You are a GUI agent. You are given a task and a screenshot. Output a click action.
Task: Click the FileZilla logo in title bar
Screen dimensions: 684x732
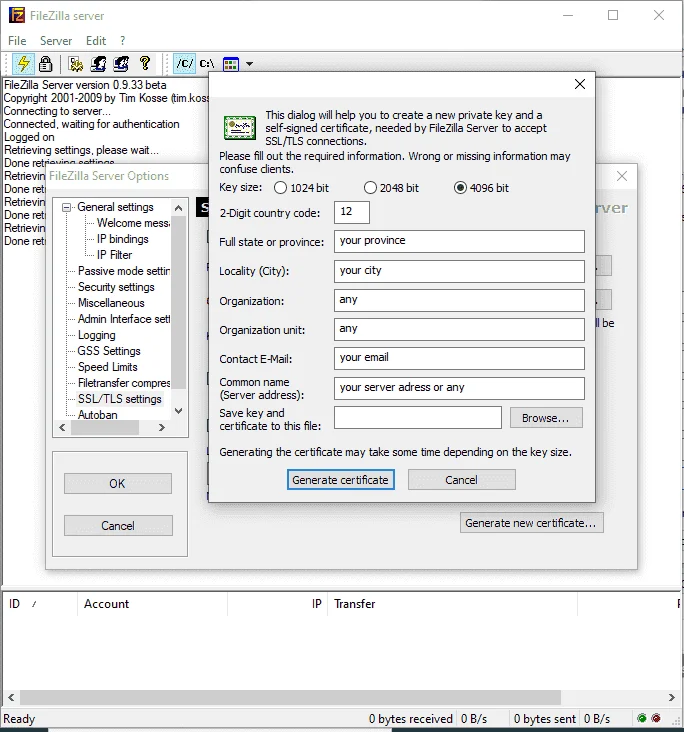17,15
